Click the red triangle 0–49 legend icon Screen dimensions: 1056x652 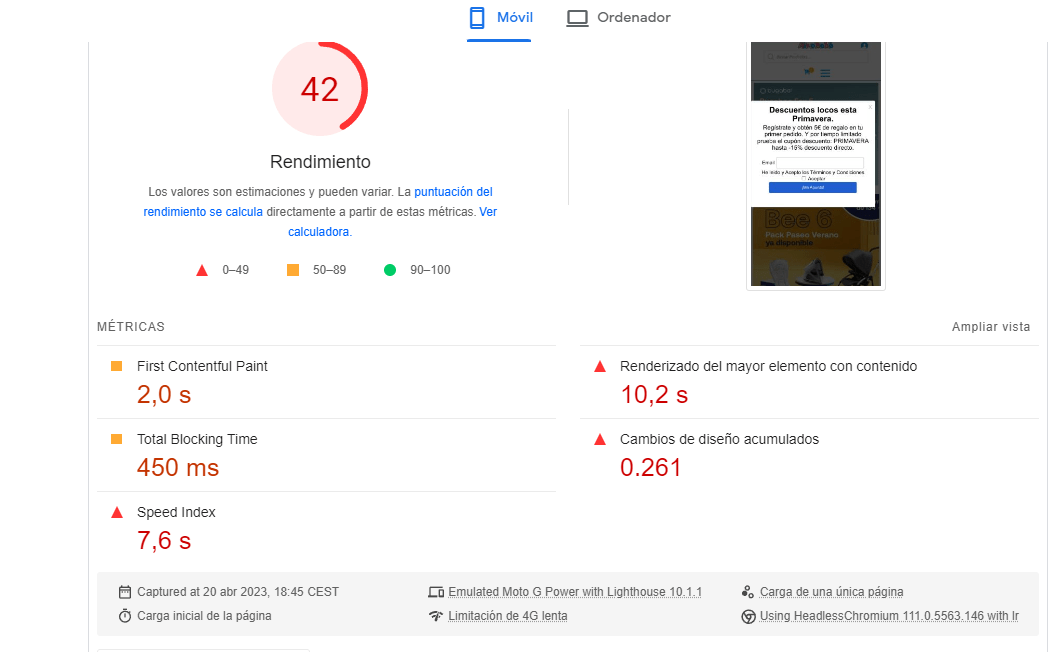(x=201, y=270)
